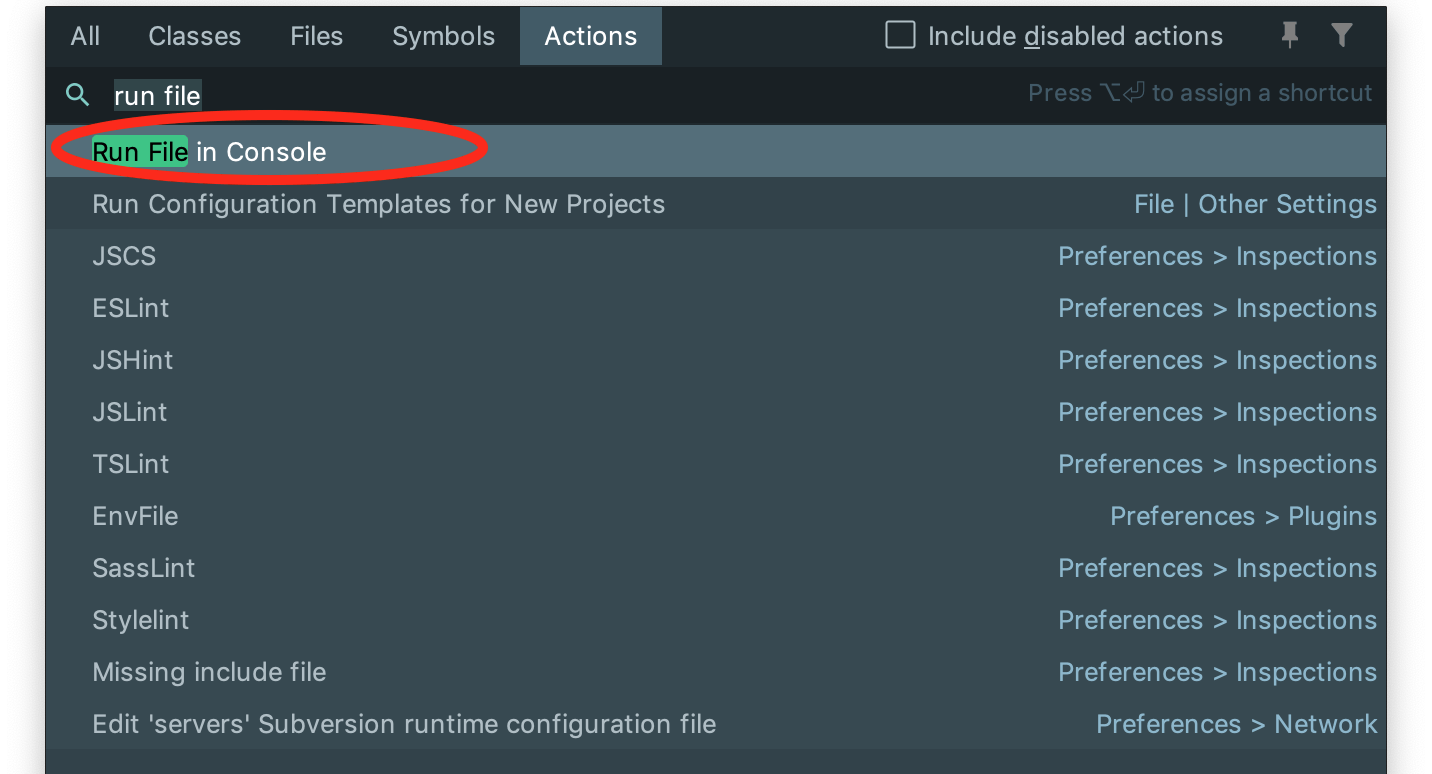The width and height of the screenshot is (1432, 774).
Task: Open the JSCS inspection result
Action: [x=716, y=256]
